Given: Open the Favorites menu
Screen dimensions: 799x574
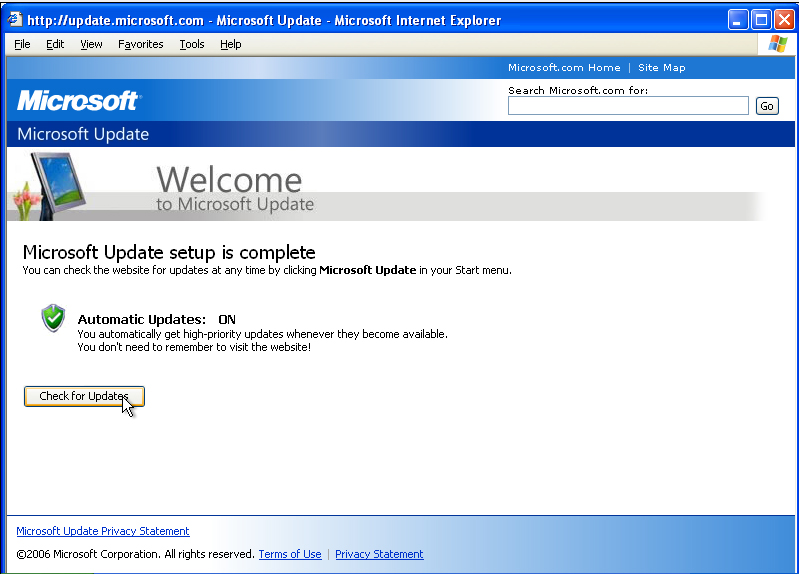Looking at the screenshot, I should click(141, 44).
